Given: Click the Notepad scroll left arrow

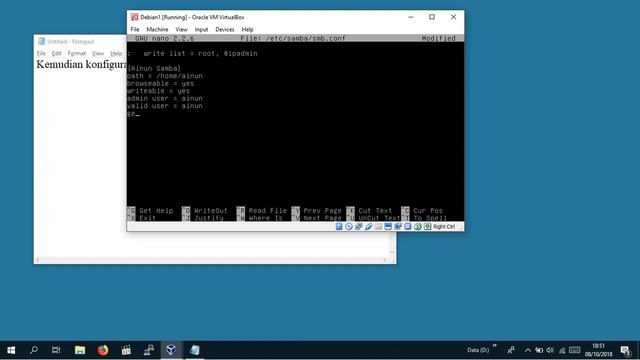Looking at the screenshot, I should 38,260.
